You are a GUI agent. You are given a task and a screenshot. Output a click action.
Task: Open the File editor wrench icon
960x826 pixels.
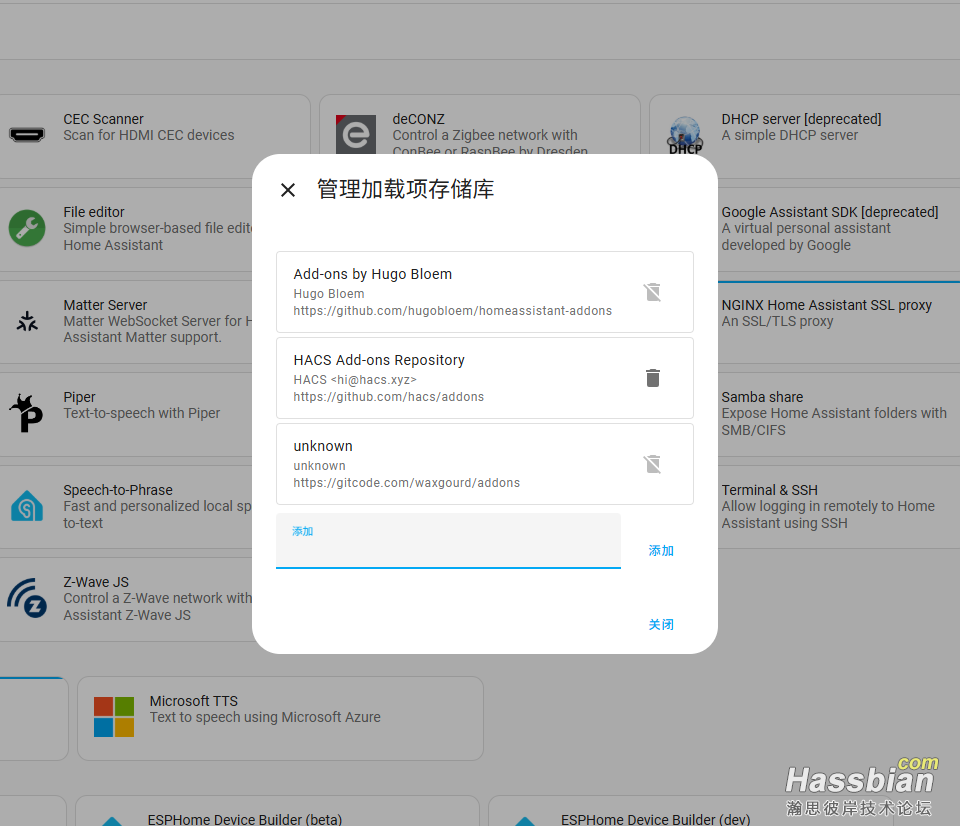point(27,228)
